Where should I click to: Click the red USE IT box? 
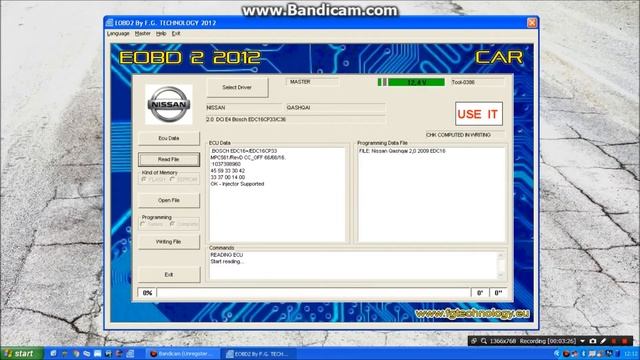[x=478, y=114]
